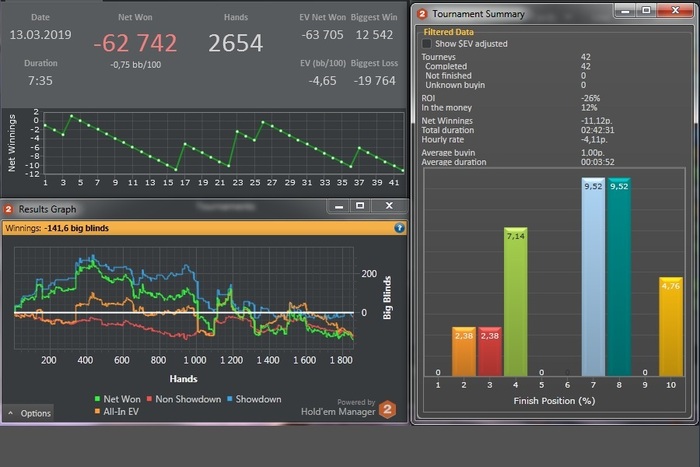Maximize the Tournament Summary window

coord(646,10)
